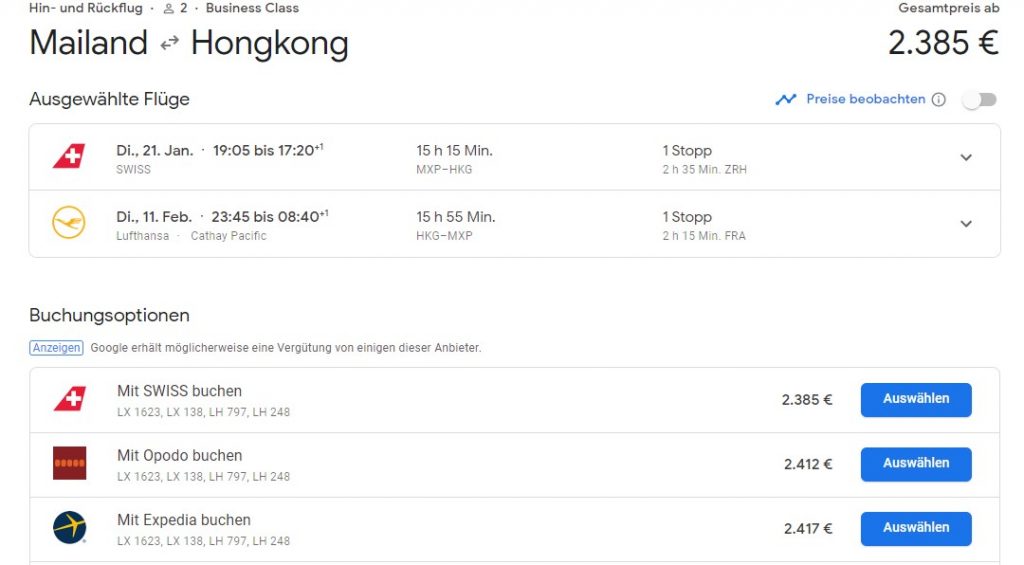Open the info icon next to Preise beobachten
The height and width of the screenshot is (565, 1024).
(938, 100)
